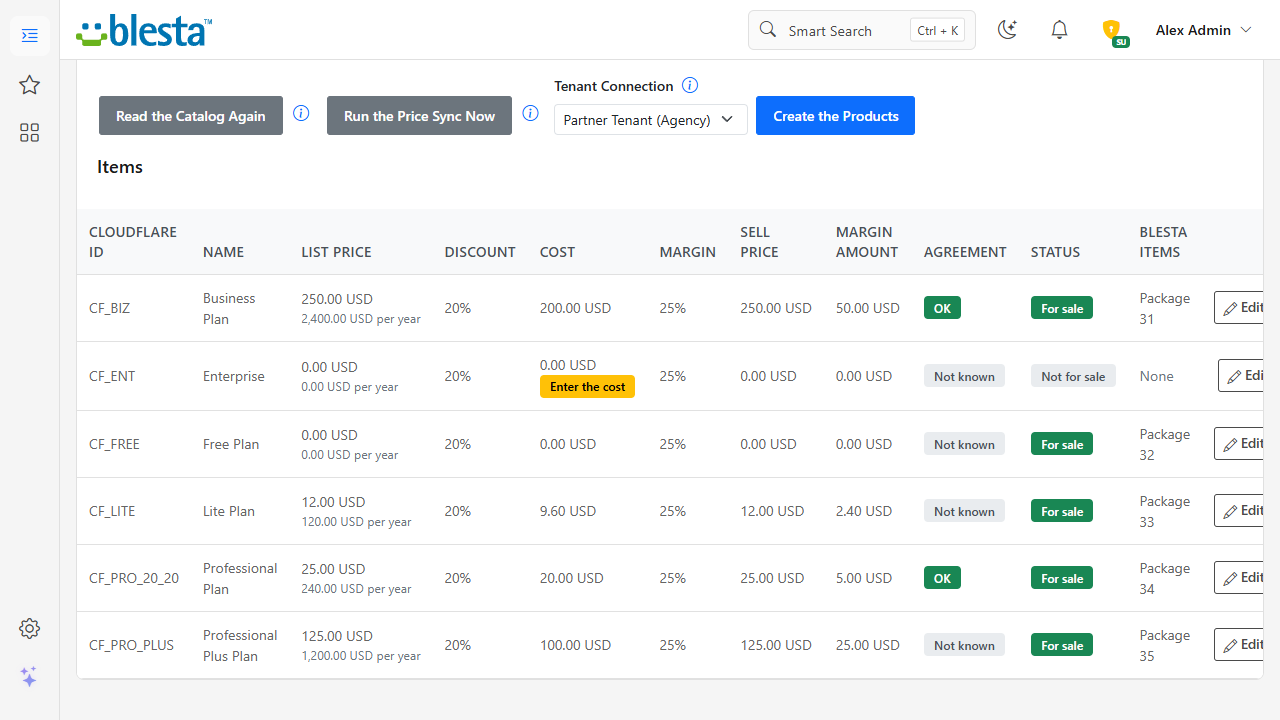Click Create the Products button

836,116
